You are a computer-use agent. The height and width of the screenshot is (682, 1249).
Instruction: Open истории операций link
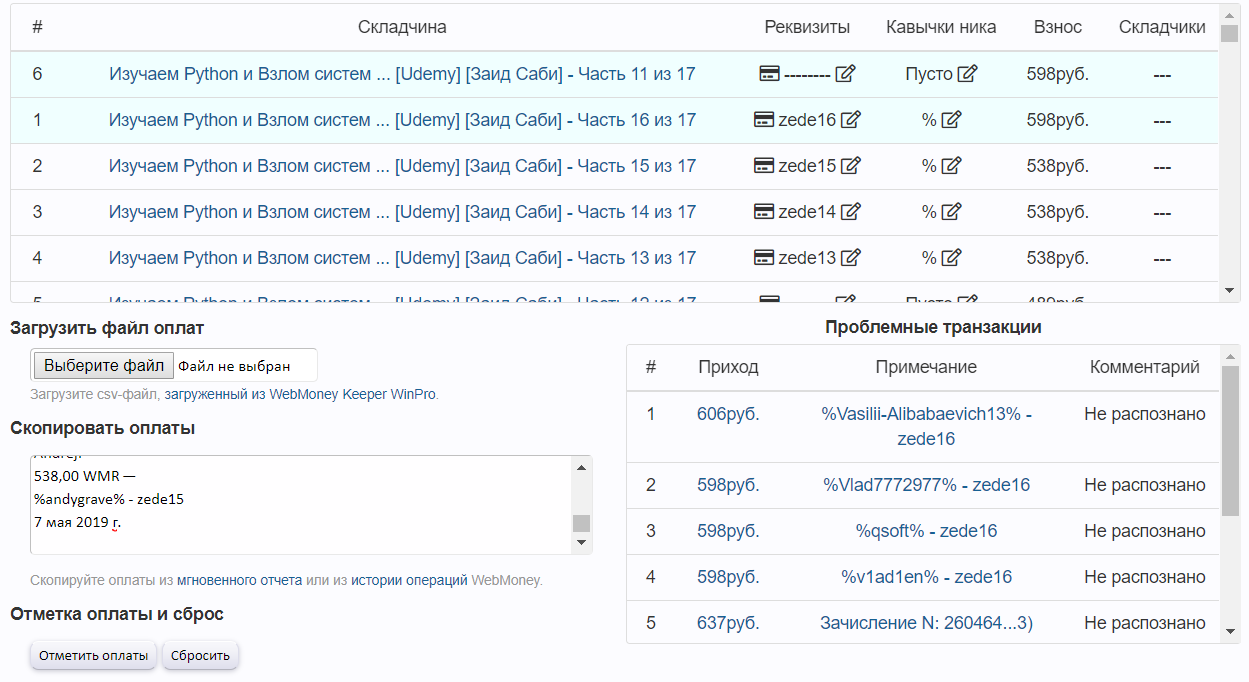coord(409,580)
